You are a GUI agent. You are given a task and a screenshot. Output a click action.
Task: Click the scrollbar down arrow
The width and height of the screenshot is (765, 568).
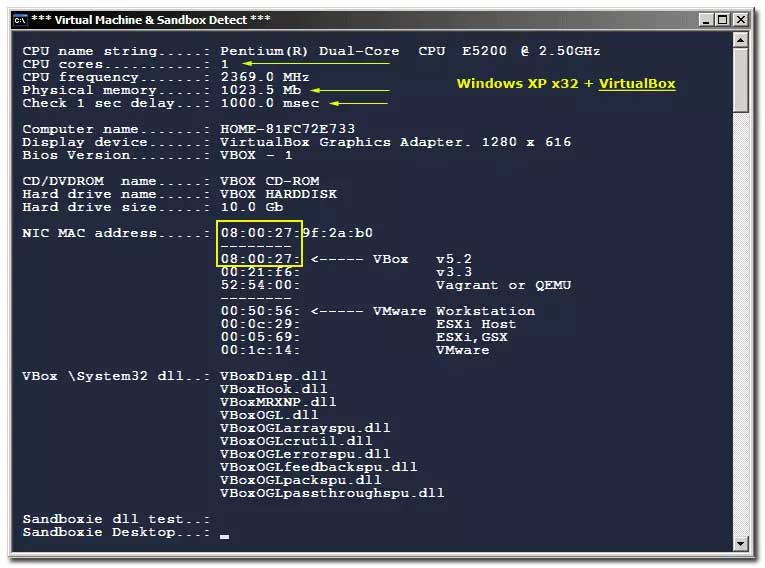741,543
